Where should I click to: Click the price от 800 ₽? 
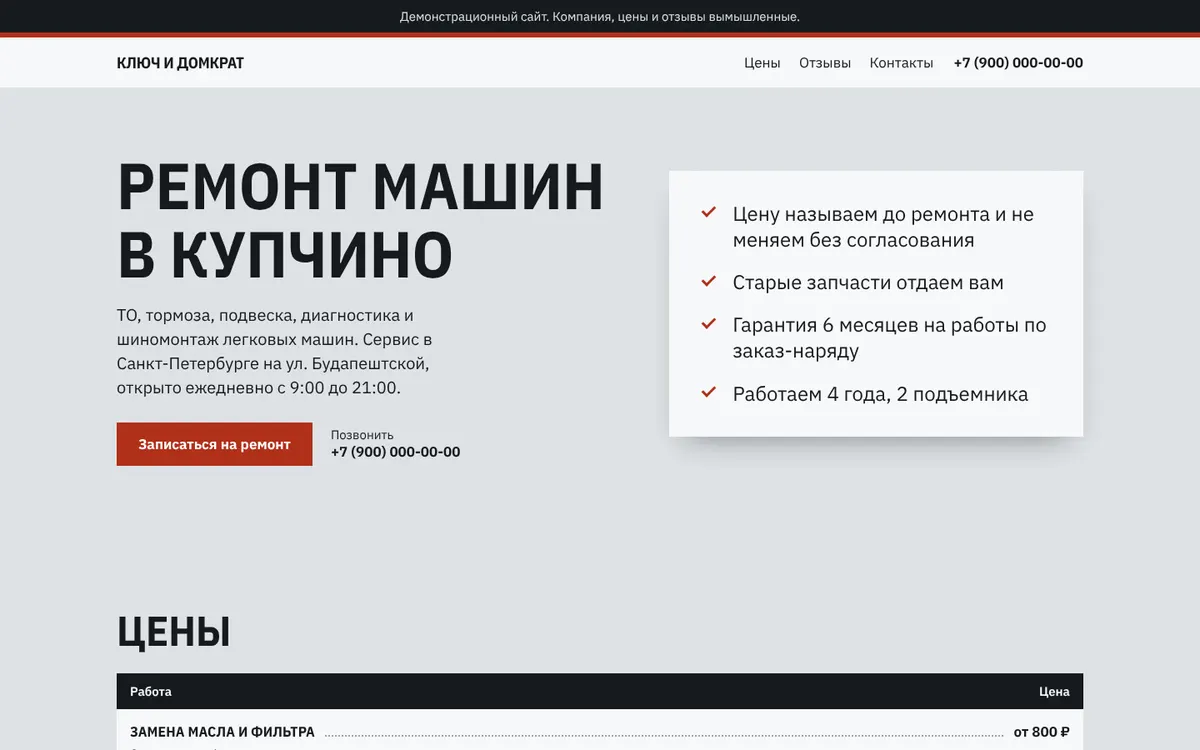click(x=1041, y=732)
